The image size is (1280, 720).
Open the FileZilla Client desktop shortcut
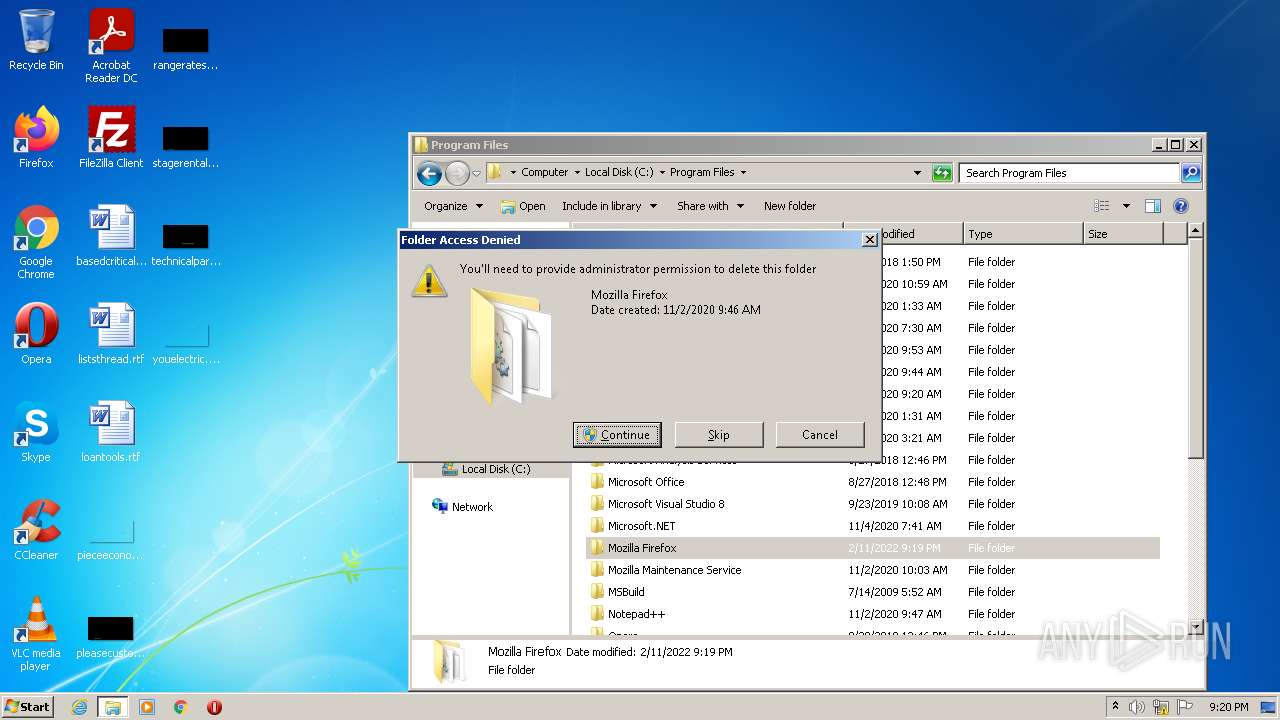click(111, 138)
